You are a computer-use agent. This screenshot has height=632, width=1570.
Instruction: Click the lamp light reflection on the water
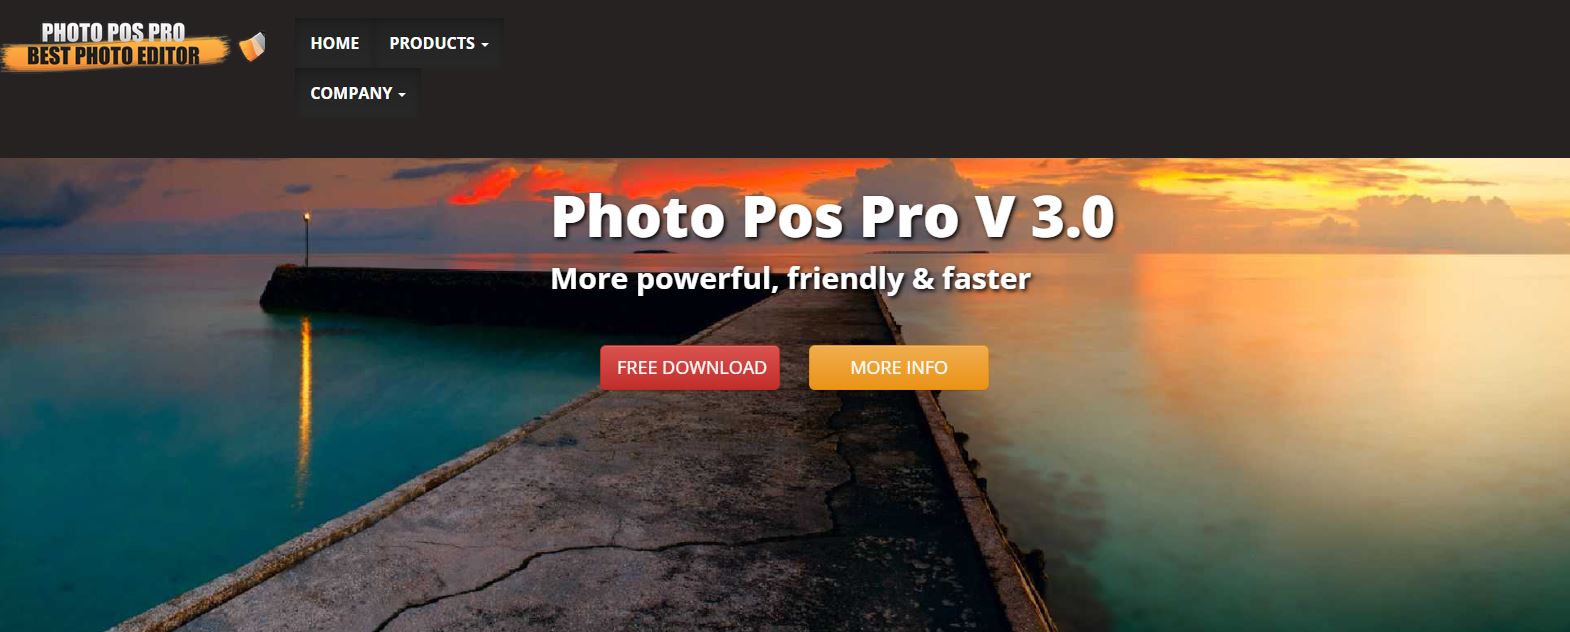(x=304, y=390)
